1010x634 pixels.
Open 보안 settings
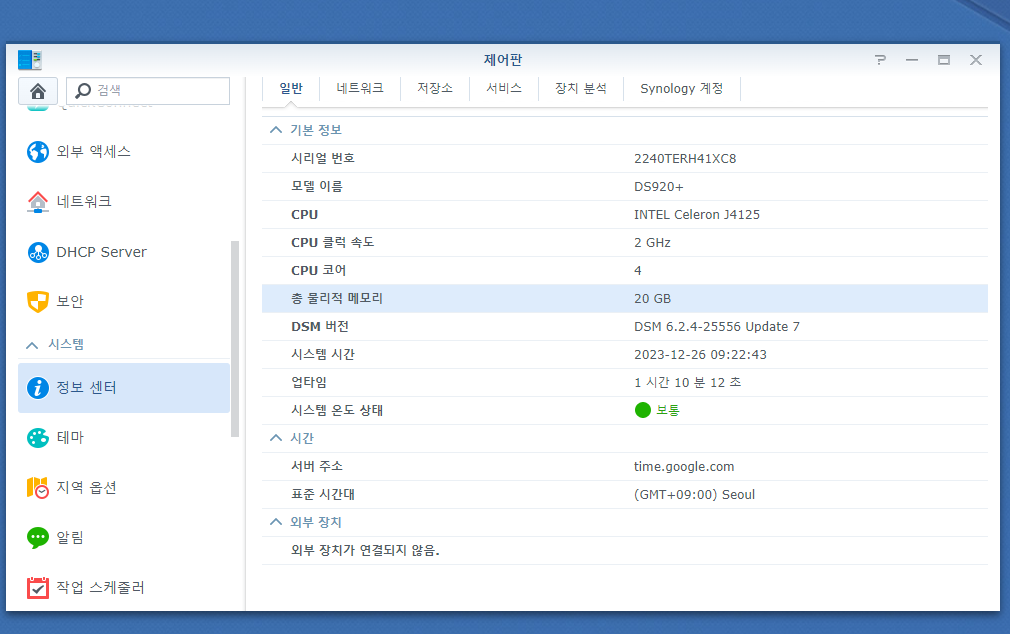pos(124,302)
